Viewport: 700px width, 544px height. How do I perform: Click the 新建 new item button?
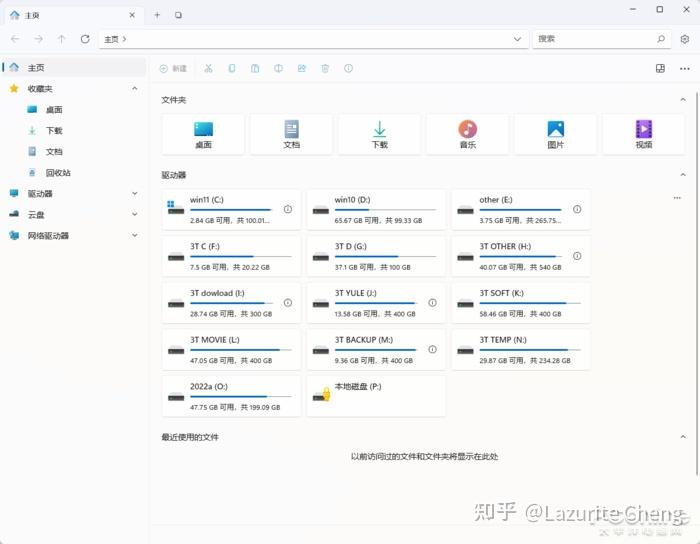(x=173, y=68)
